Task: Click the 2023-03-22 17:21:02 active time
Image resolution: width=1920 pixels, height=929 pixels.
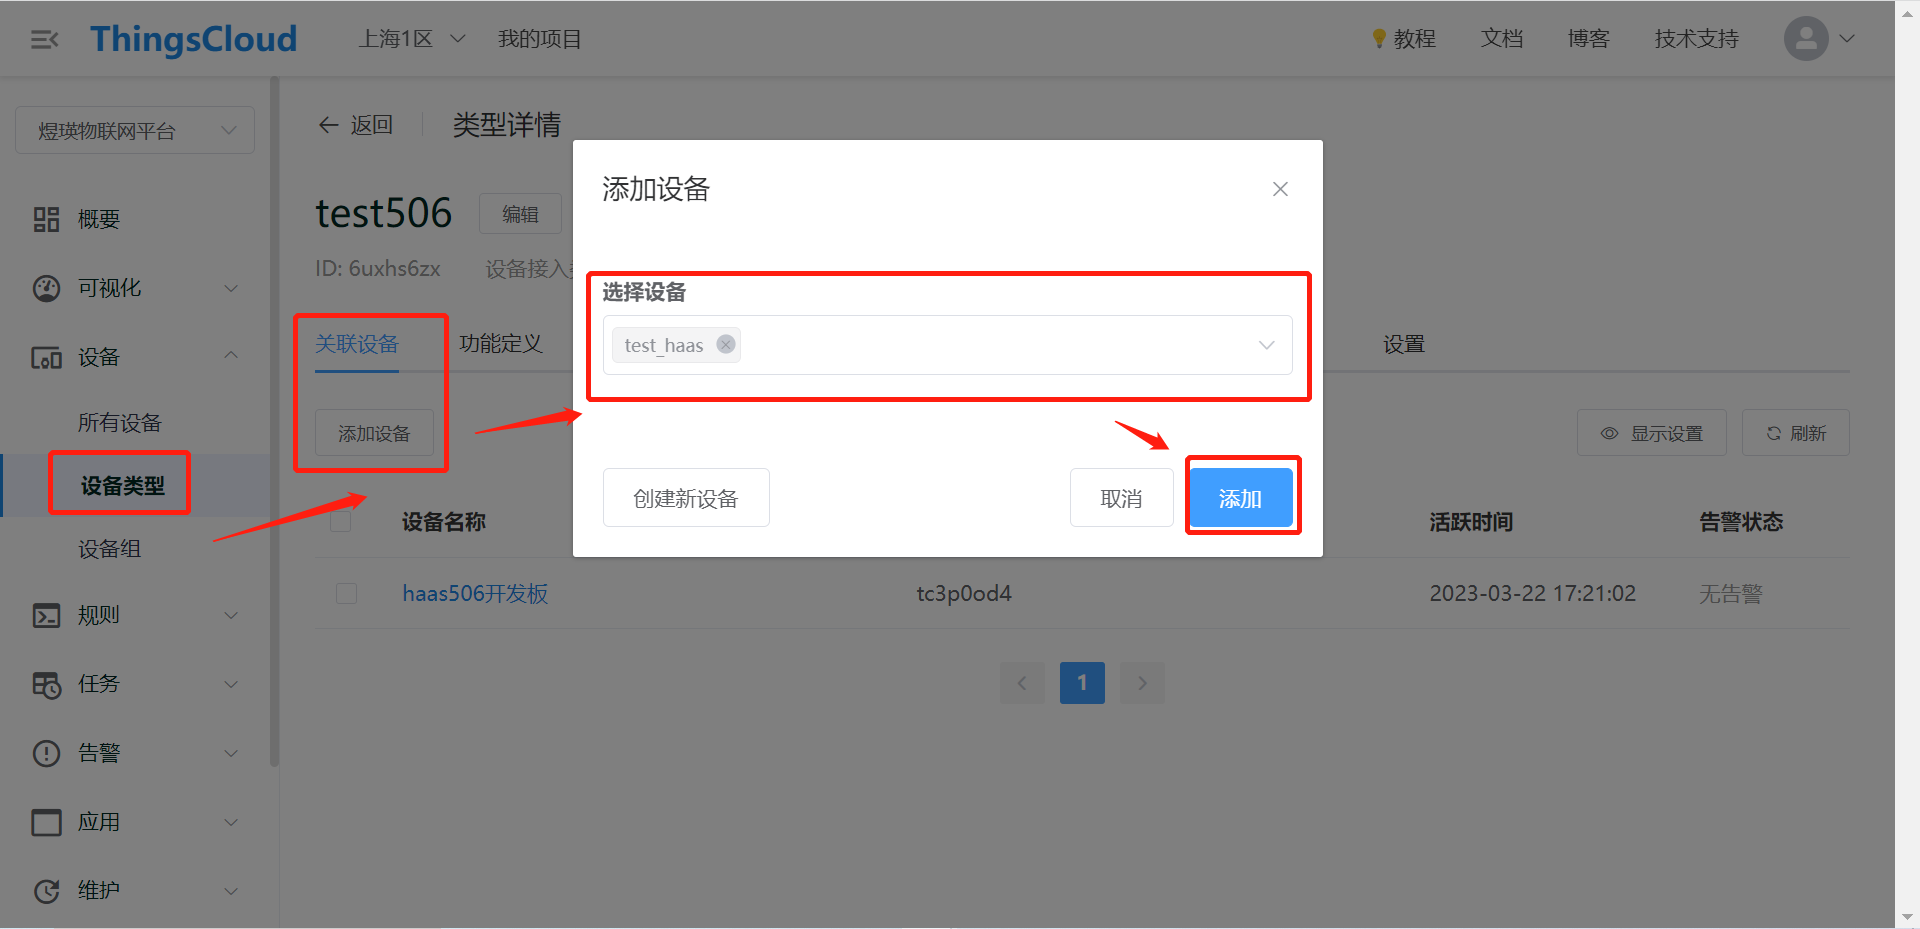Action: click(1532, 593)
